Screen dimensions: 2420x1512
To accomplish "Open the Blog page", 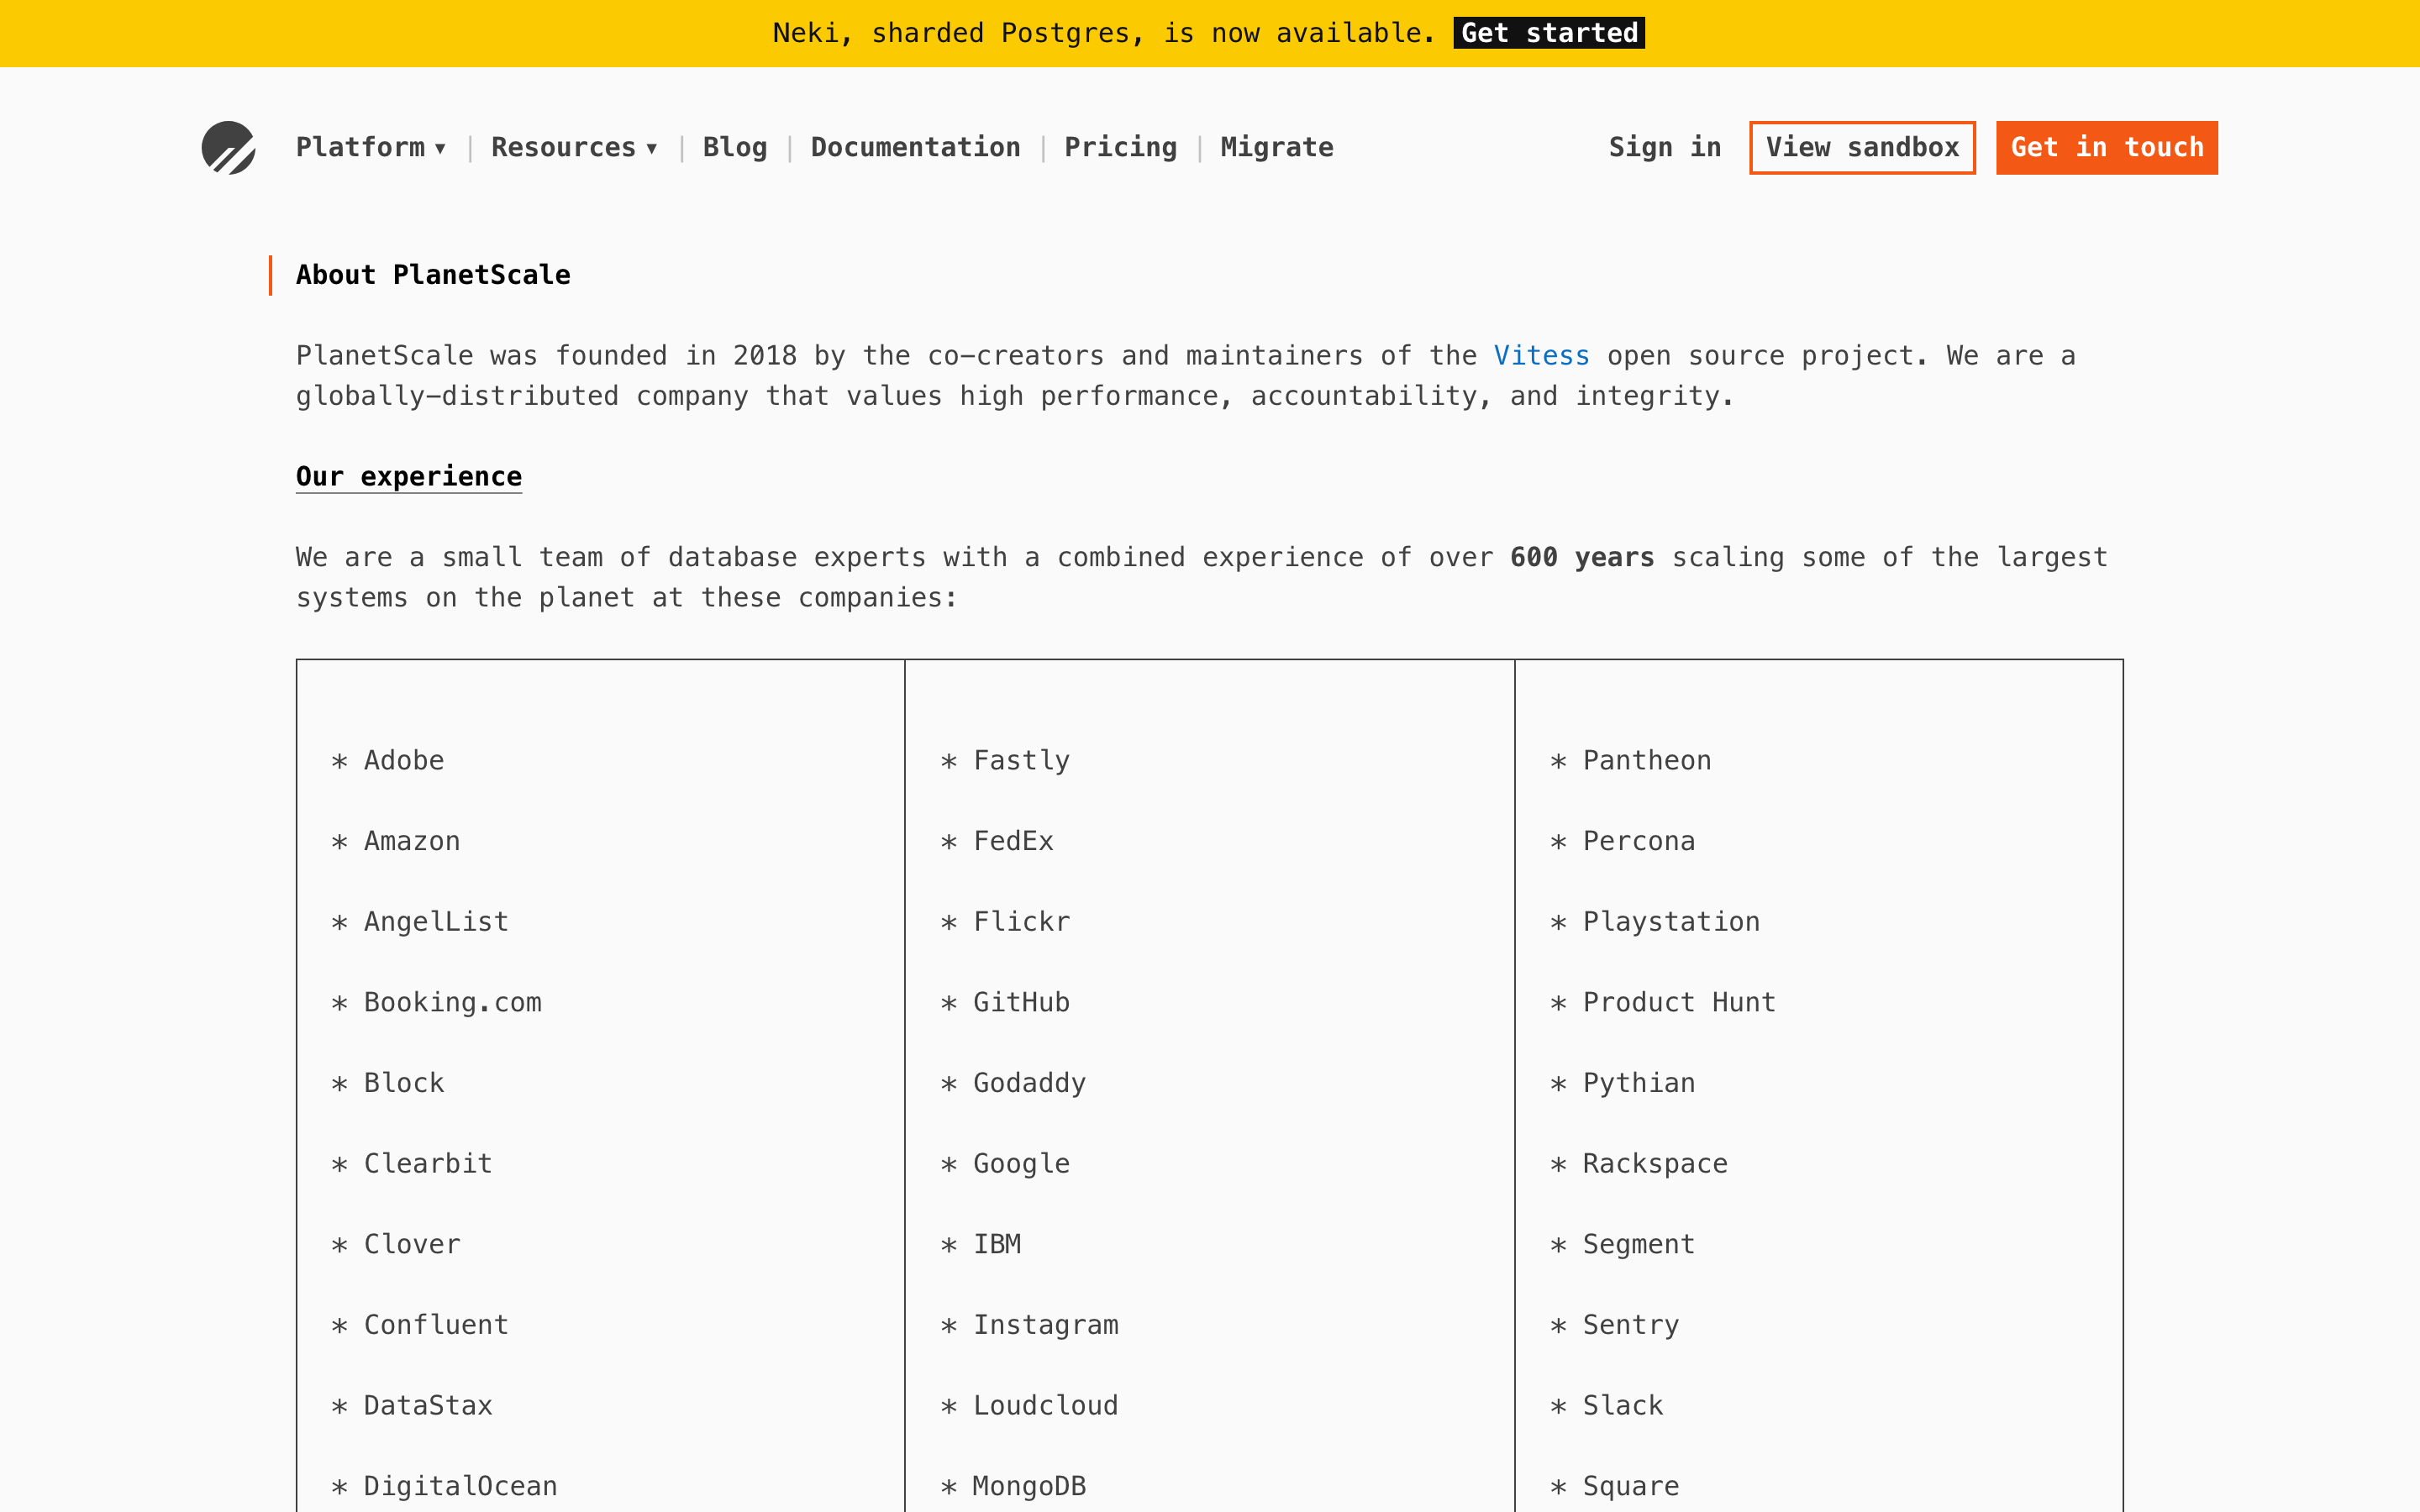I will pyautogui.click(x=735, y=147).
